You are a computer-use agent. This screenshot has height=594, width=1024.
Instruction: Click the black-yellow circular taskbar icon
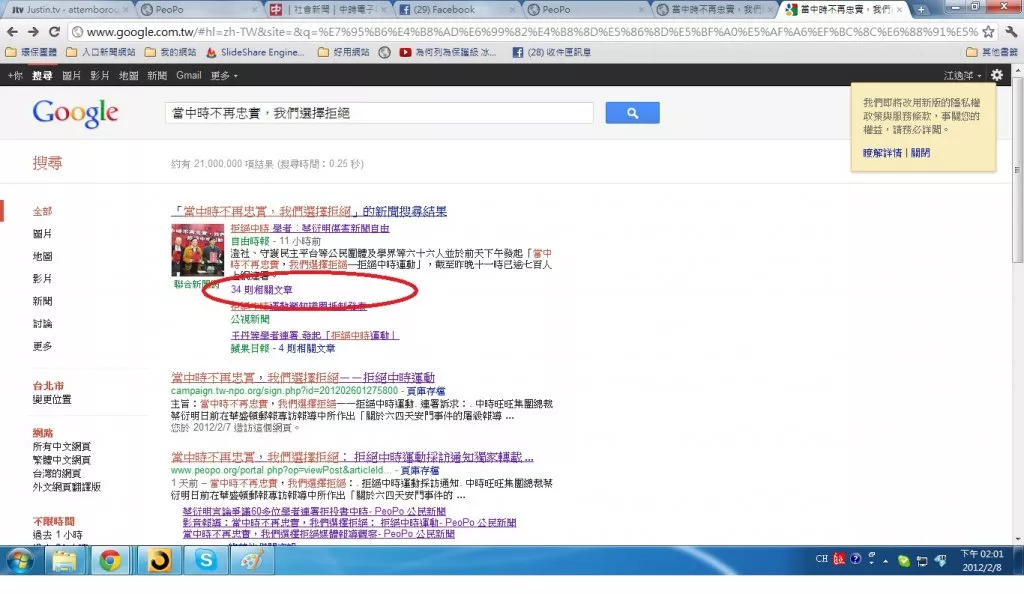click(x=159, y=560)
